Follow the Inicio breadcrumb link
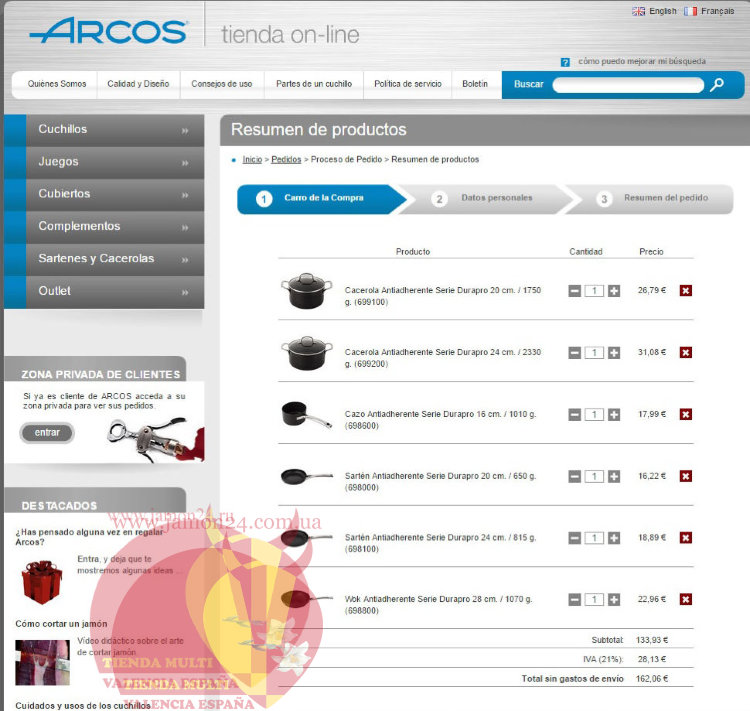750x711 pixels. click(252, 159)
